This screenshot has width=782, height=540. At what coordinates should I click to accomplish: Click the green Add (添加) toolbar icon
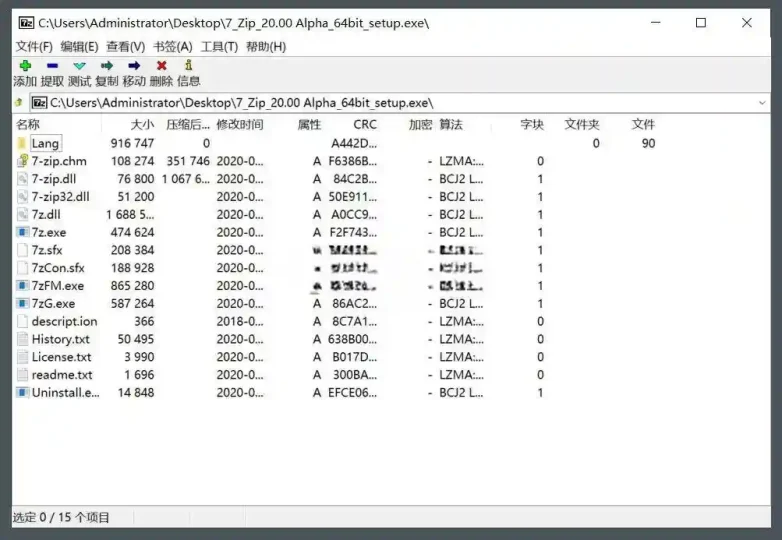25,65
